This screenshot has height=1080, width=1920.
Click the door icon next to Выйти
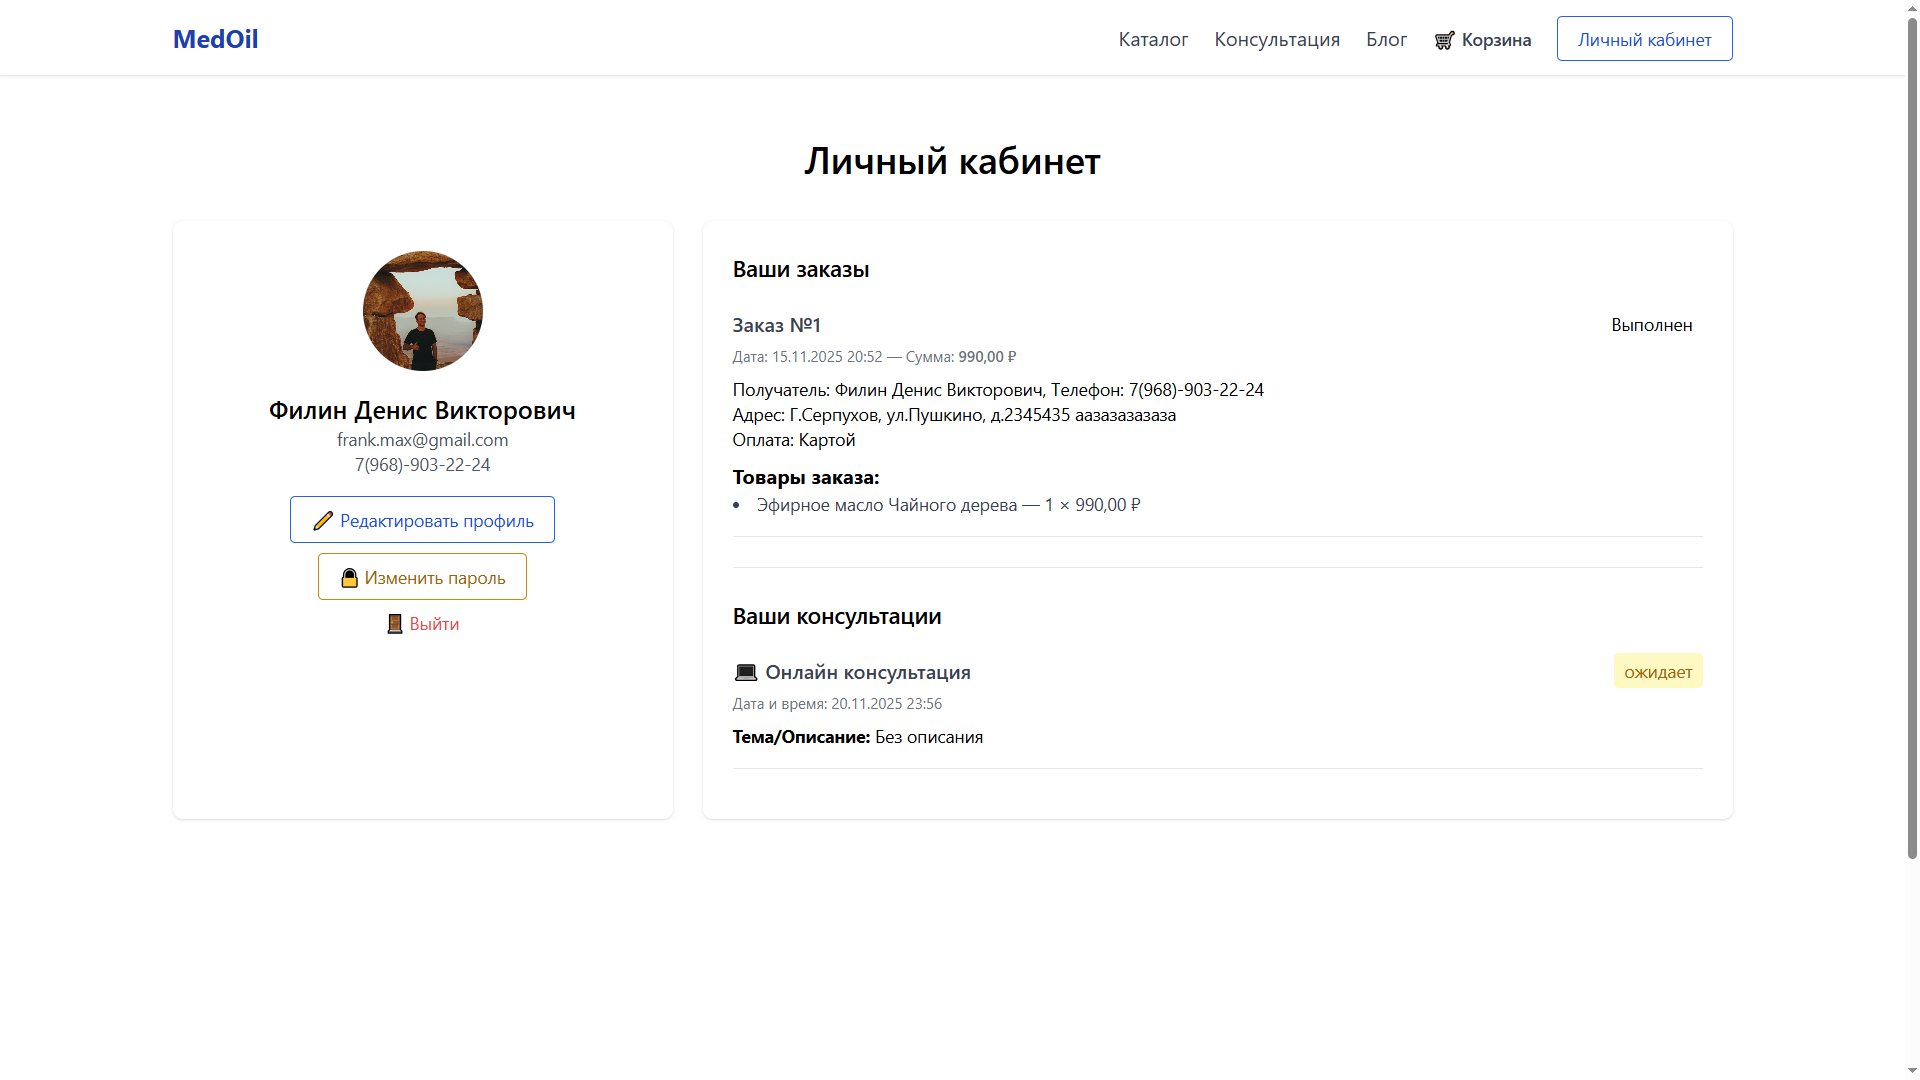click(x=395, y=624)
